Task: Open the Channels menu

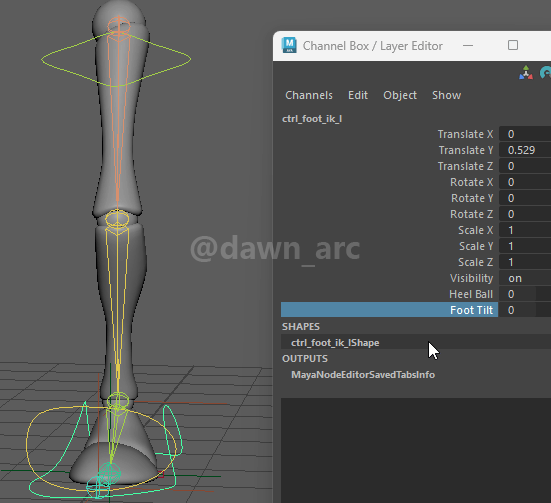Action: [x=309, y=95]
